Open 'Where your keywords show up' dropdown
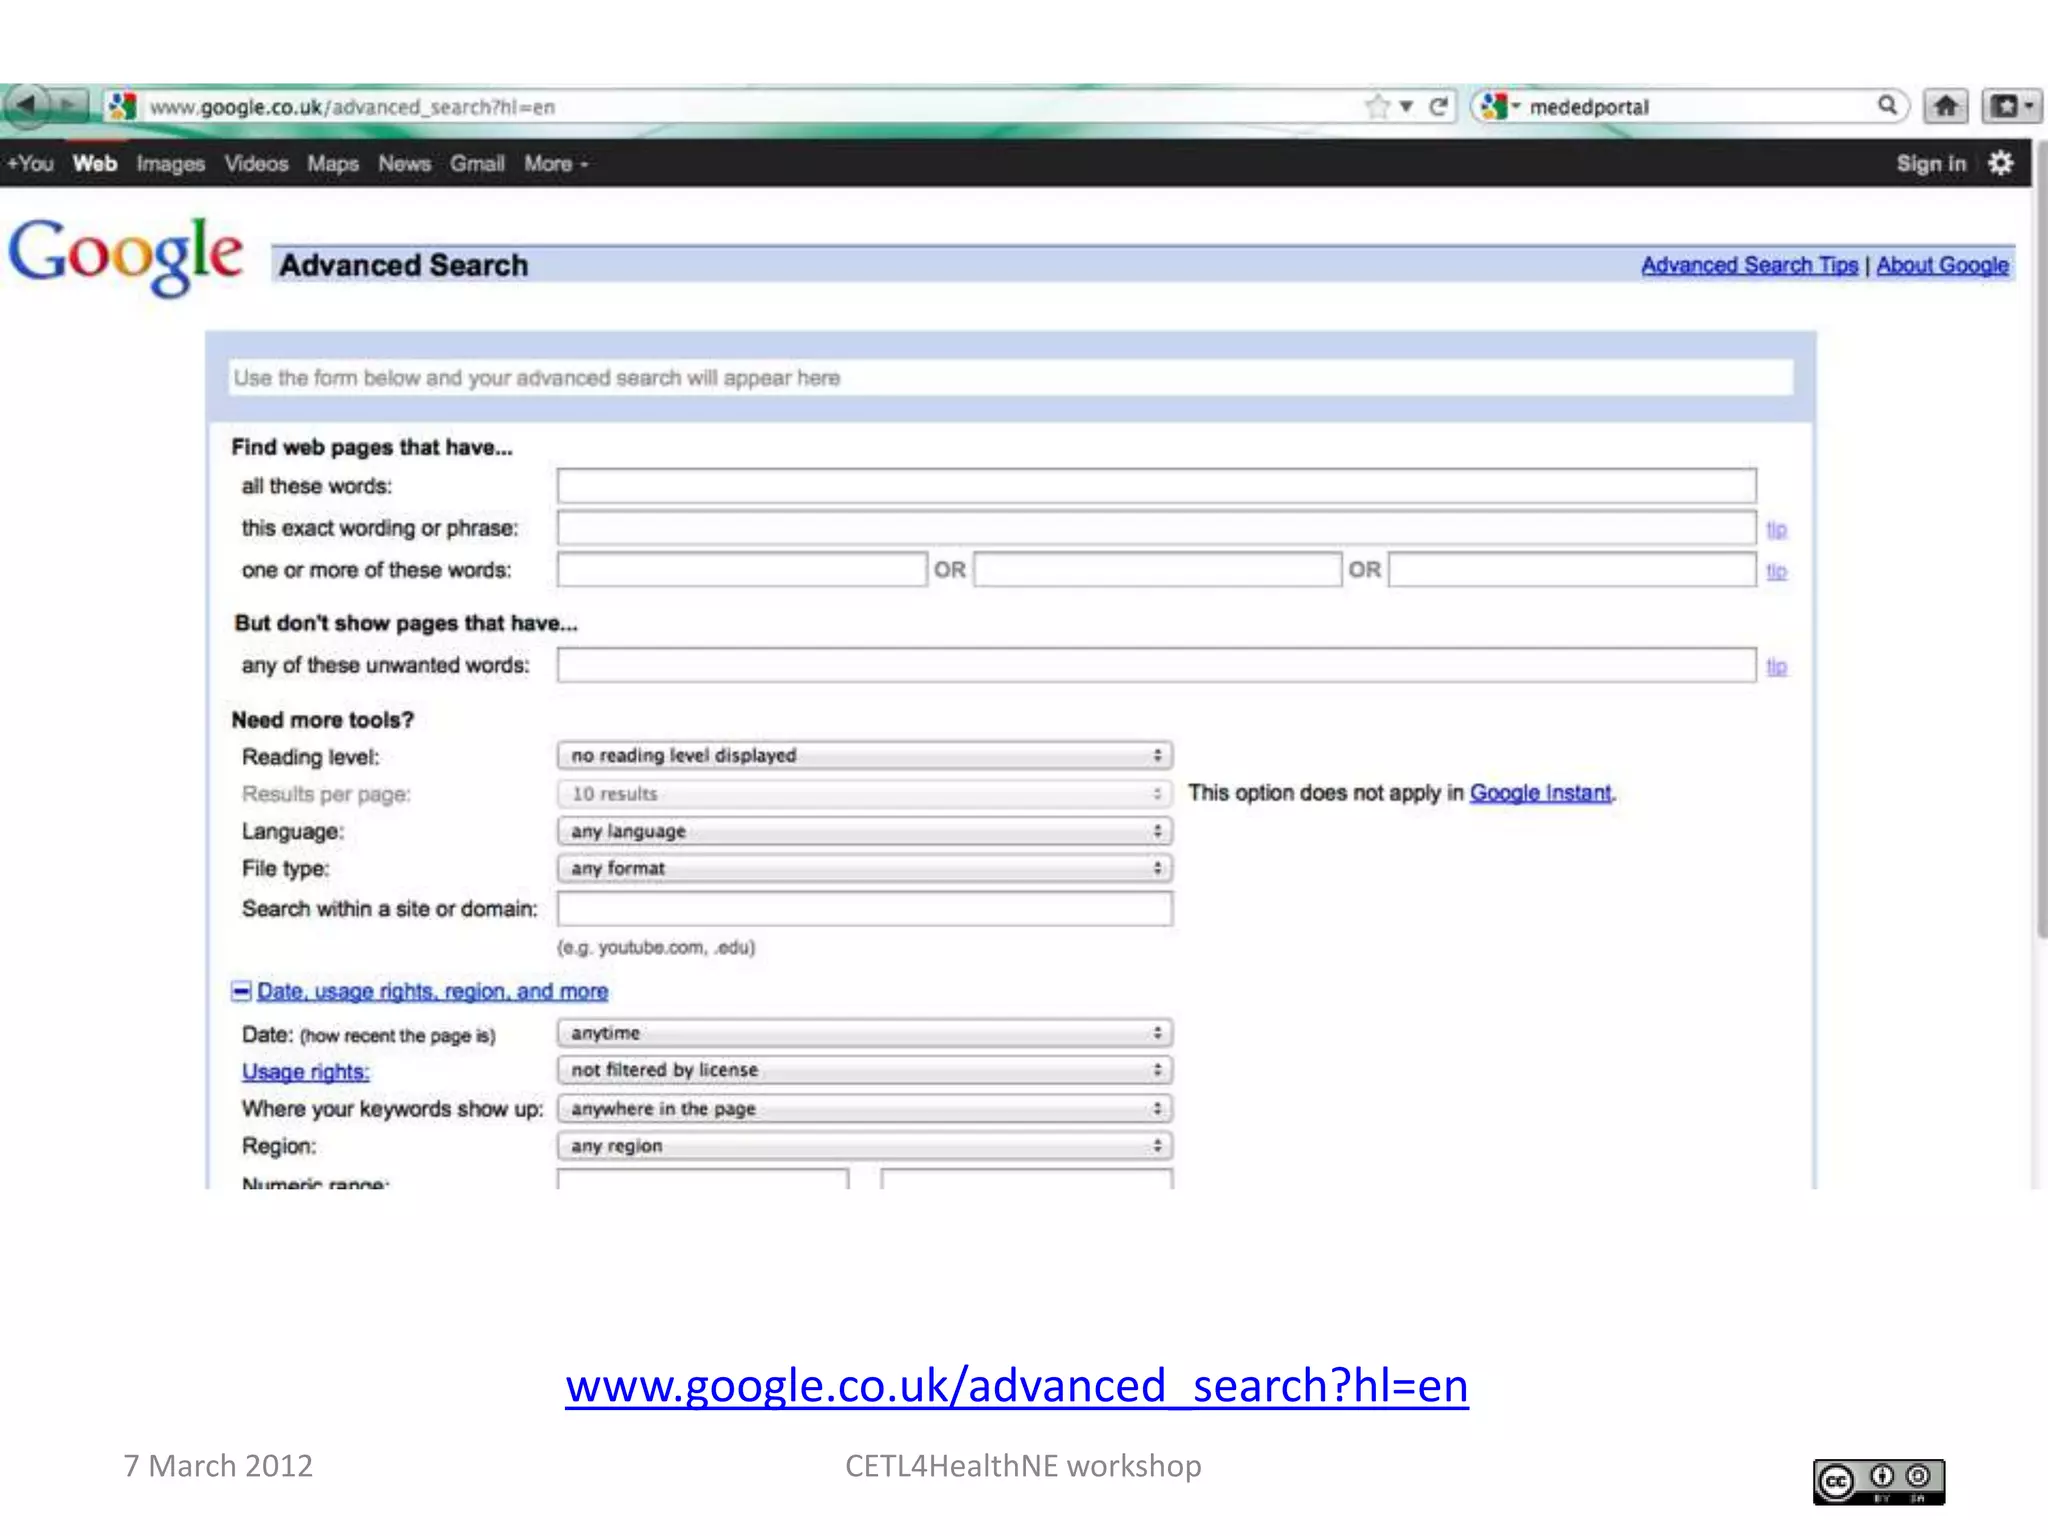Image resolution: width=2048 pixels, height=1536 pixels. pos(865,1108)
